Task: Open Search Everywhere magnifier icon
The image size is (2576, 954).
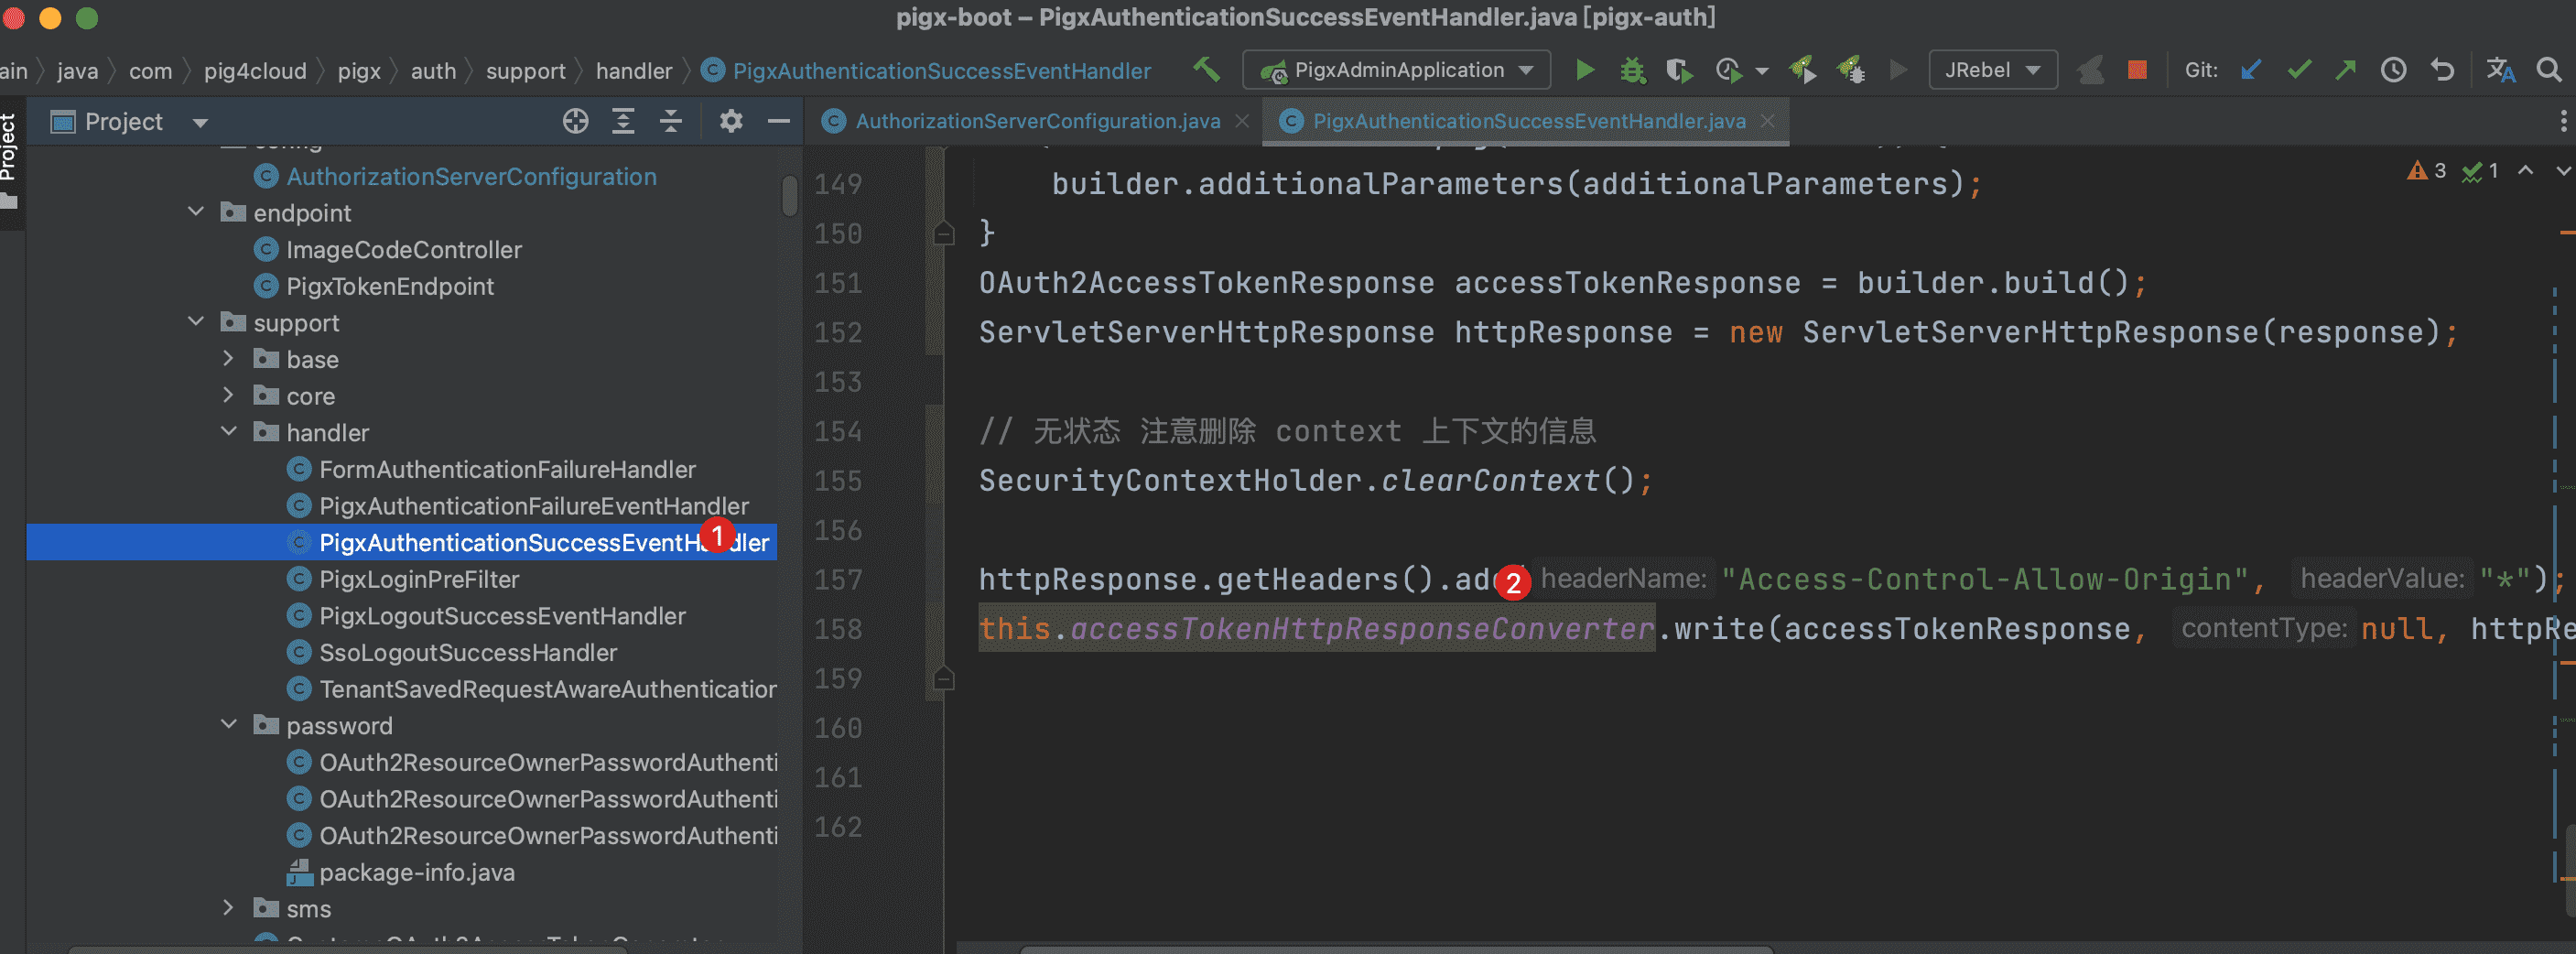Action: (x=2549, y=70)
